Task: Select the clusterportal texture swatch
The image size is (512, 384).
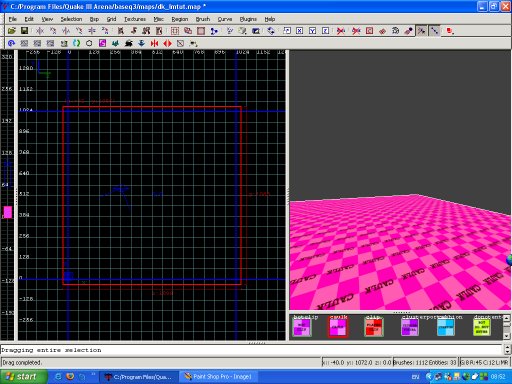Action: [x=410, y=327]
